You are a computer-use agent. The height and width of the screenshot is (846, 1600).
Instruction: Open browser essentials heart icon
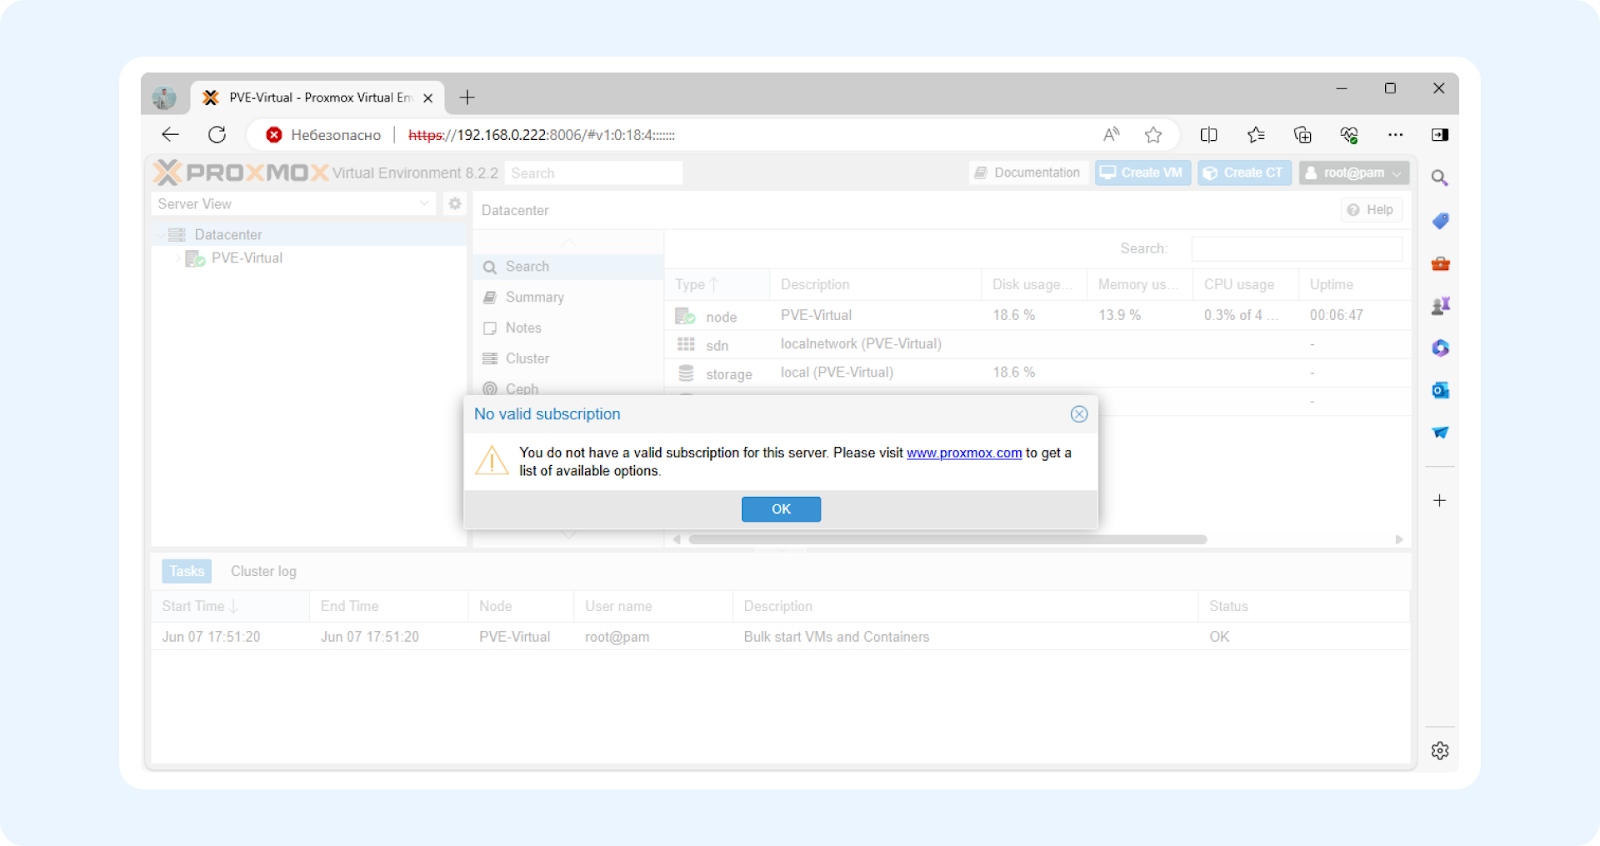click(1349, 134)
